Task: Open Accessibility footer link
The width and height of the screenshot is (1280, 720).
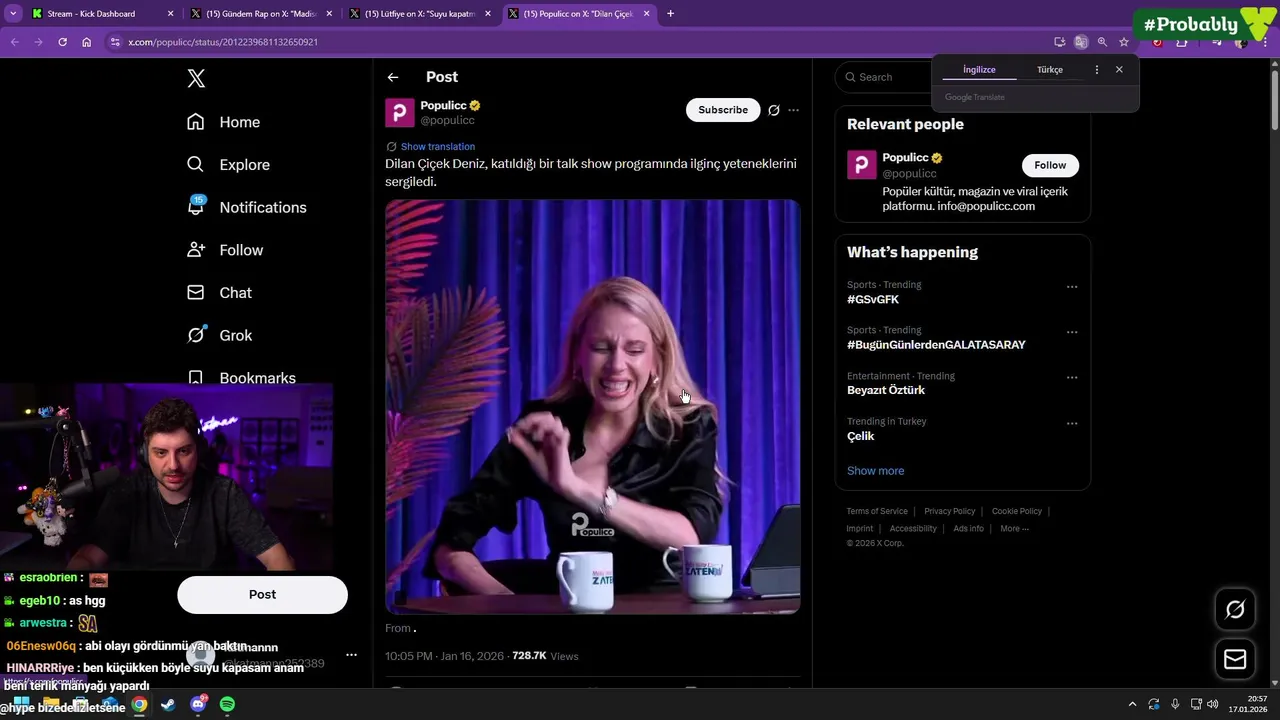Action: click(x=913, y=528)
